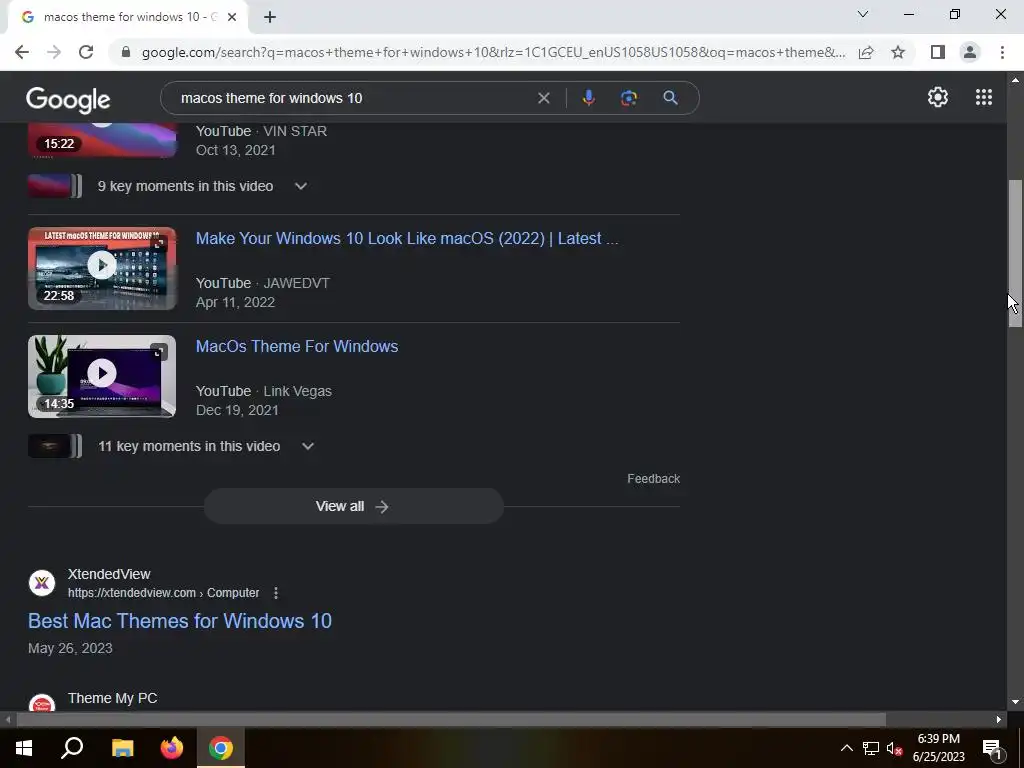This screenshot has height=768, width=1024.
Task: Open the Chrome three-dot menu
Action: pyautogui.click(x=1002, y=52)
